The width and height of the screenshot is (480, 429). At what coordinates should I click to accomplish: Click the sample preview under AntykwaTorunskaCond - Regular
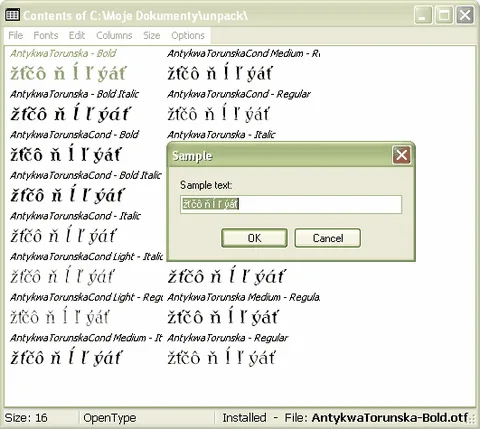point(218,113)
